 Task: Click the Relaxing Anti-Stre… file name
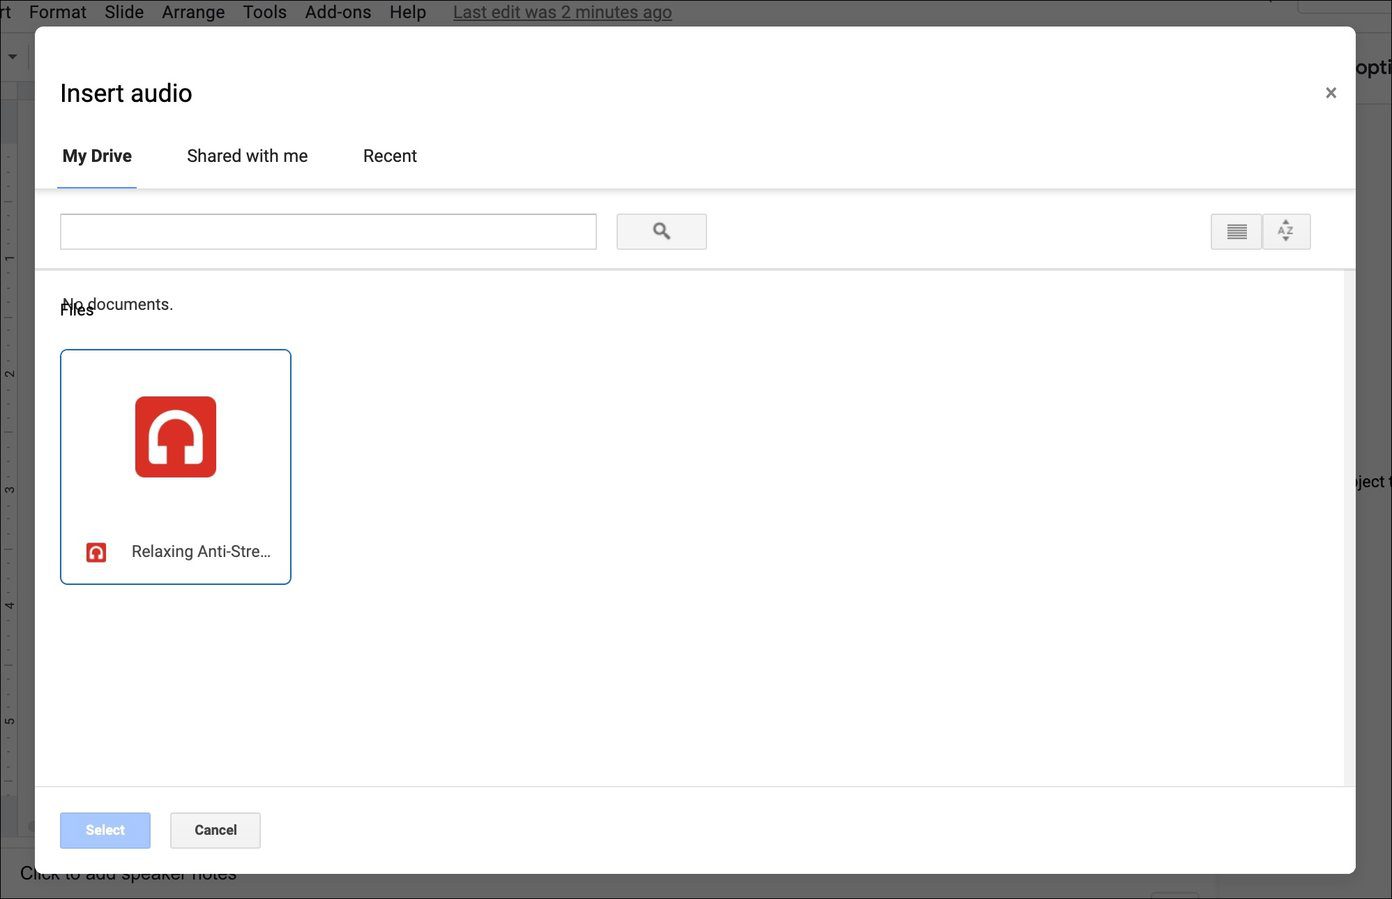pos(201,551)
